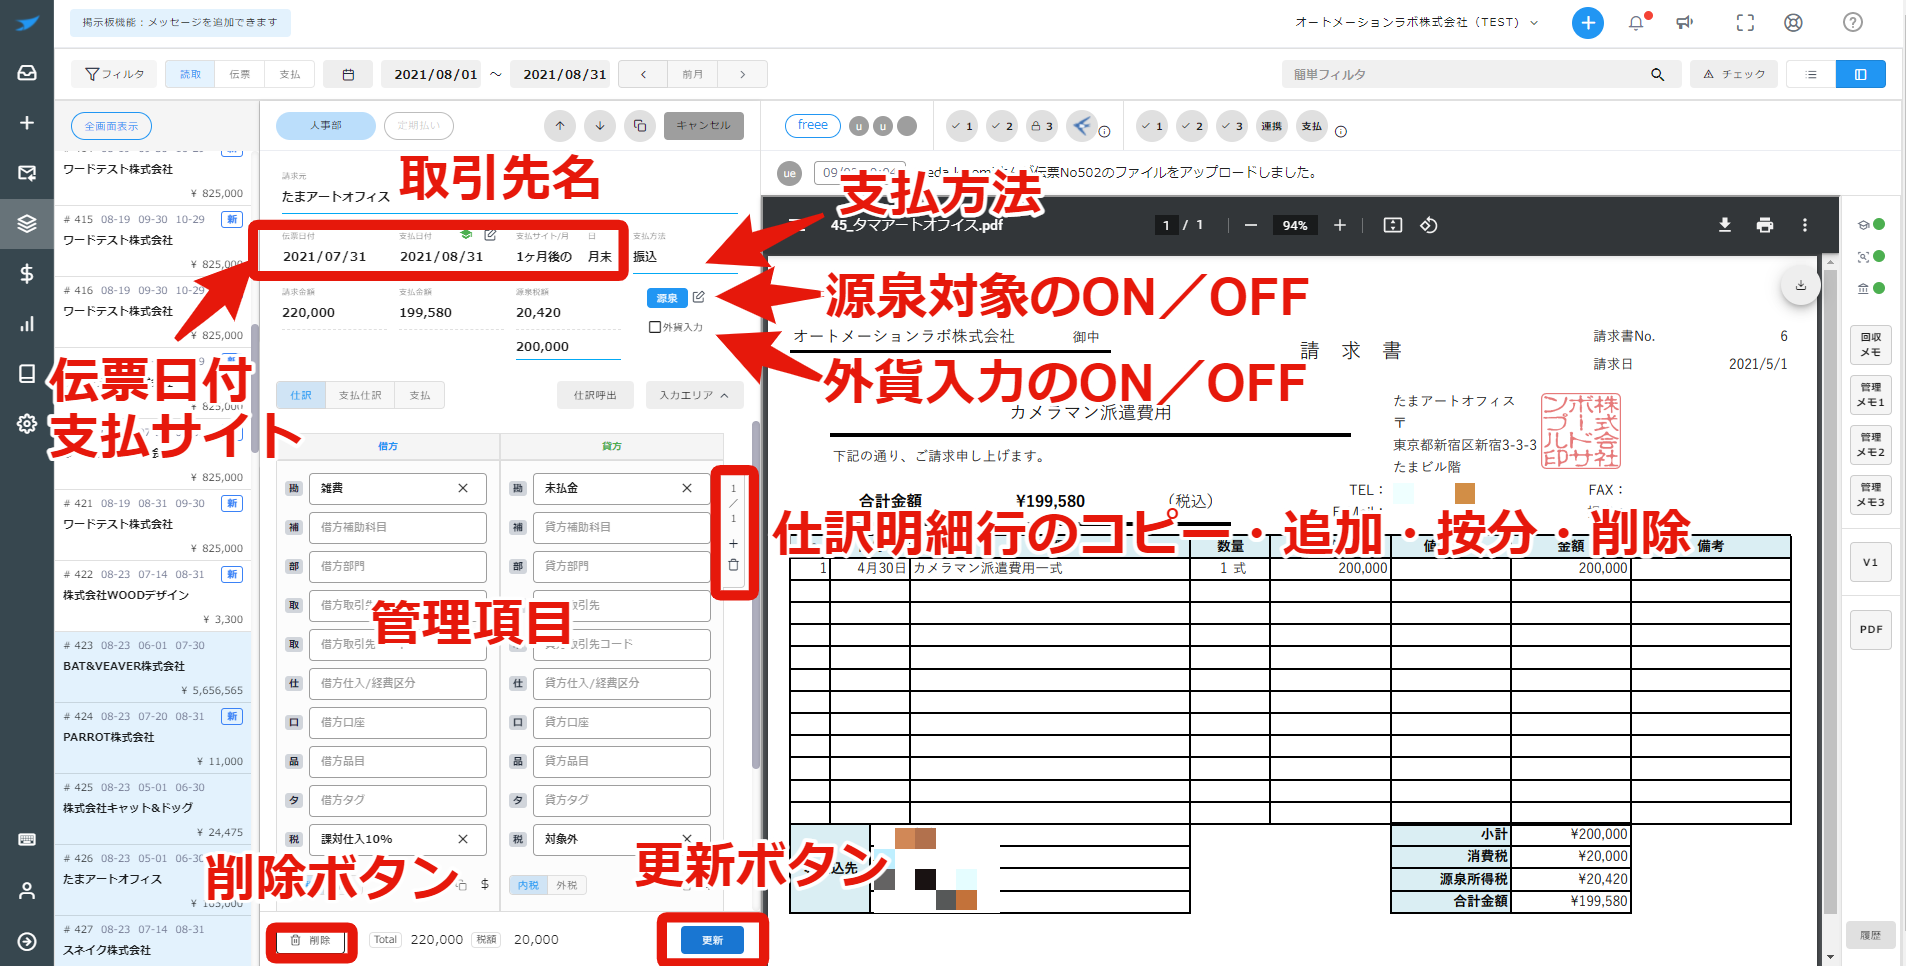Open the 支払方法 payment method dropdown

click(684, 257)
